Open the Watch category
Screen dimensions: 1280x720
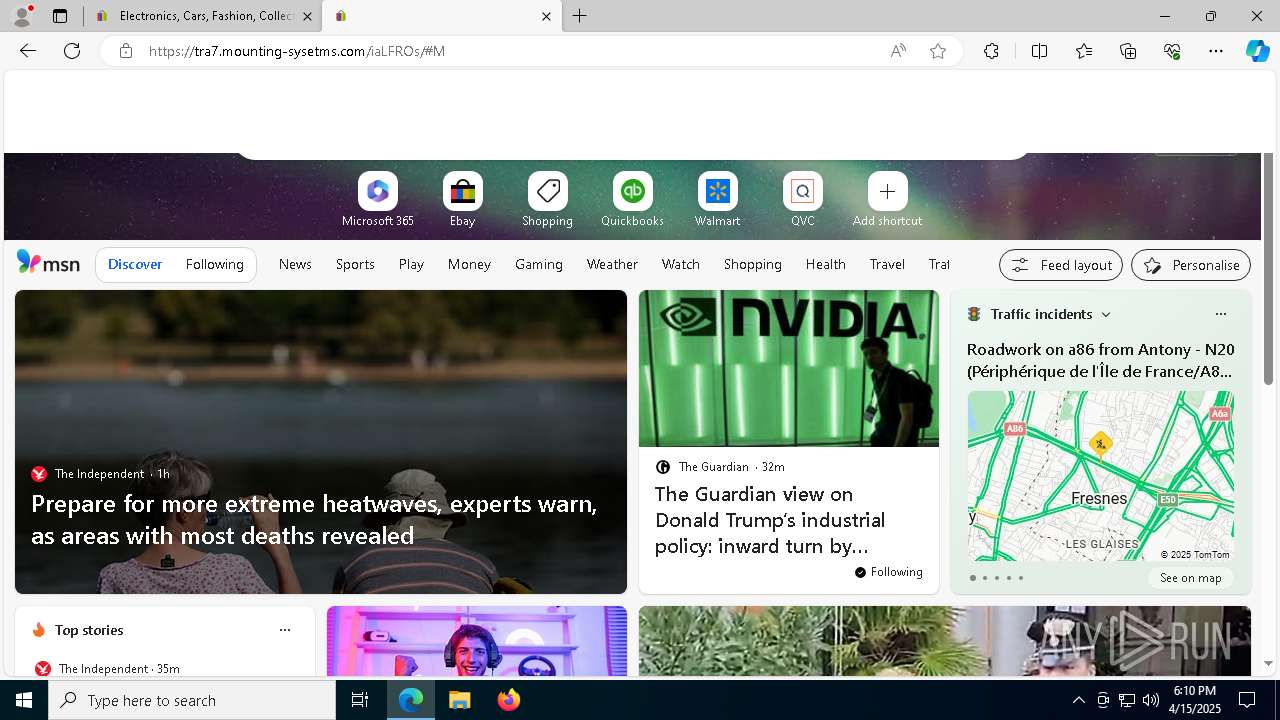[681, 264]
